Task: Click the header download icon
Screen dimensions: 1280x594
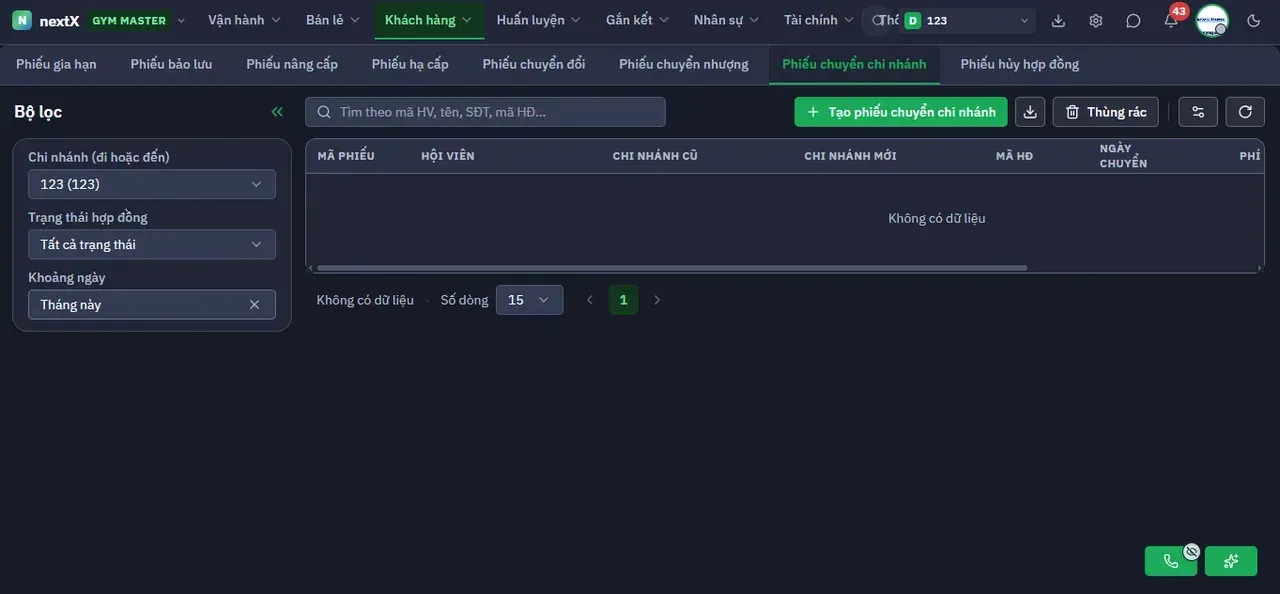Action: [1059, 20]
